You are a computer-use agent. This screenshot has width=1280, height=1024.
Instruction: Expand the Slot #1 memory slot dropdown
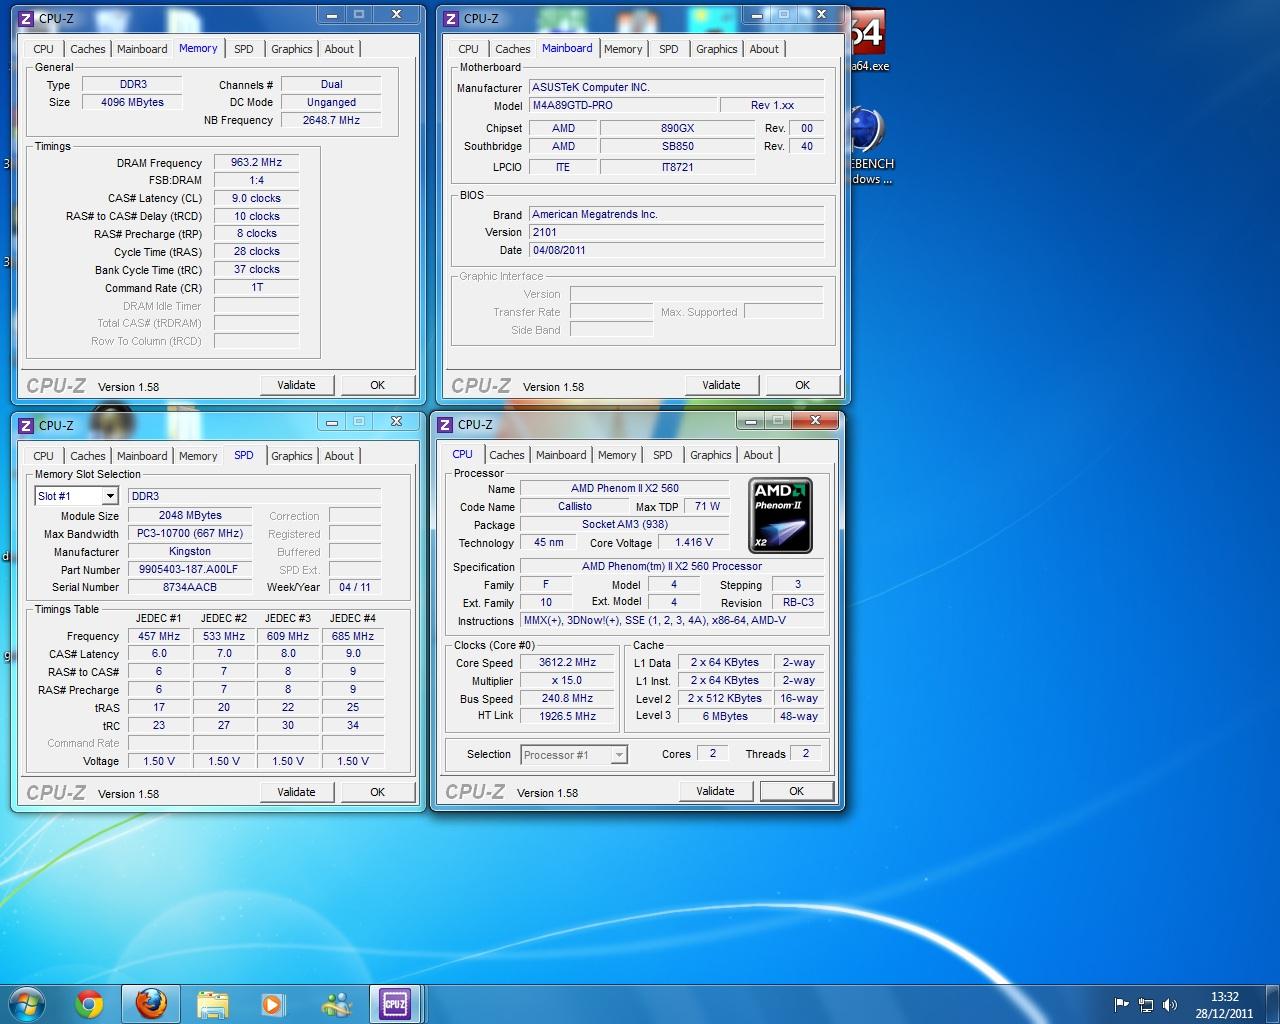pos(110,496)
